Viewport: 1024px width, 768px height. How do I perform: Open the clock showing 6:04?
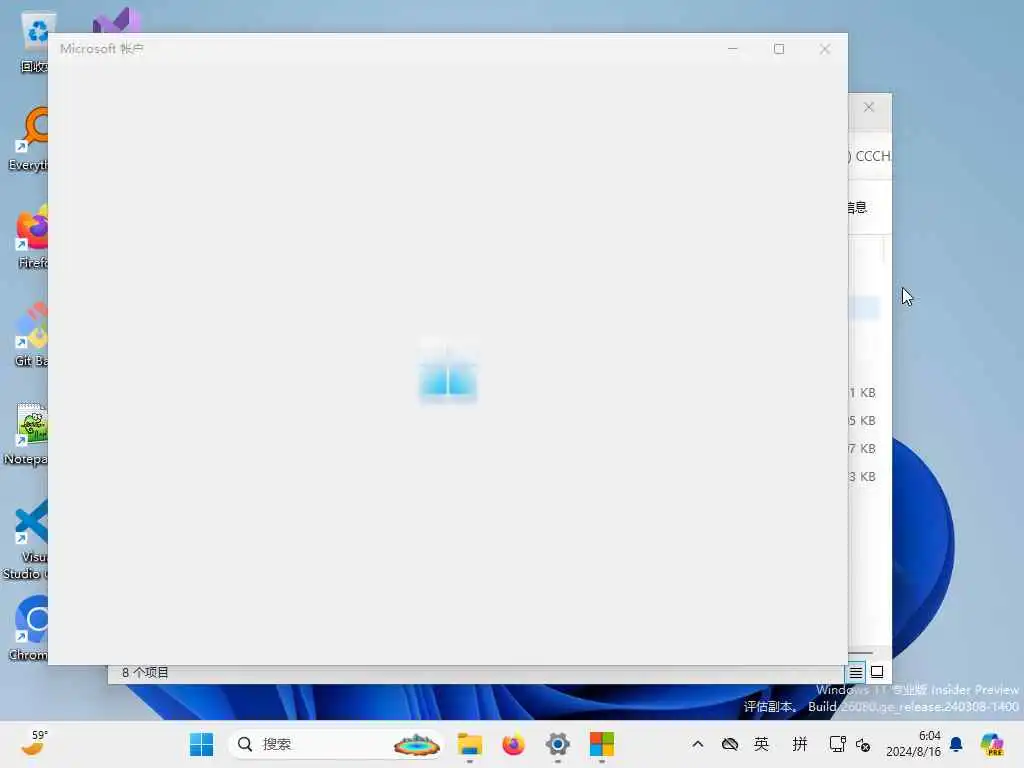click(913, 744)
